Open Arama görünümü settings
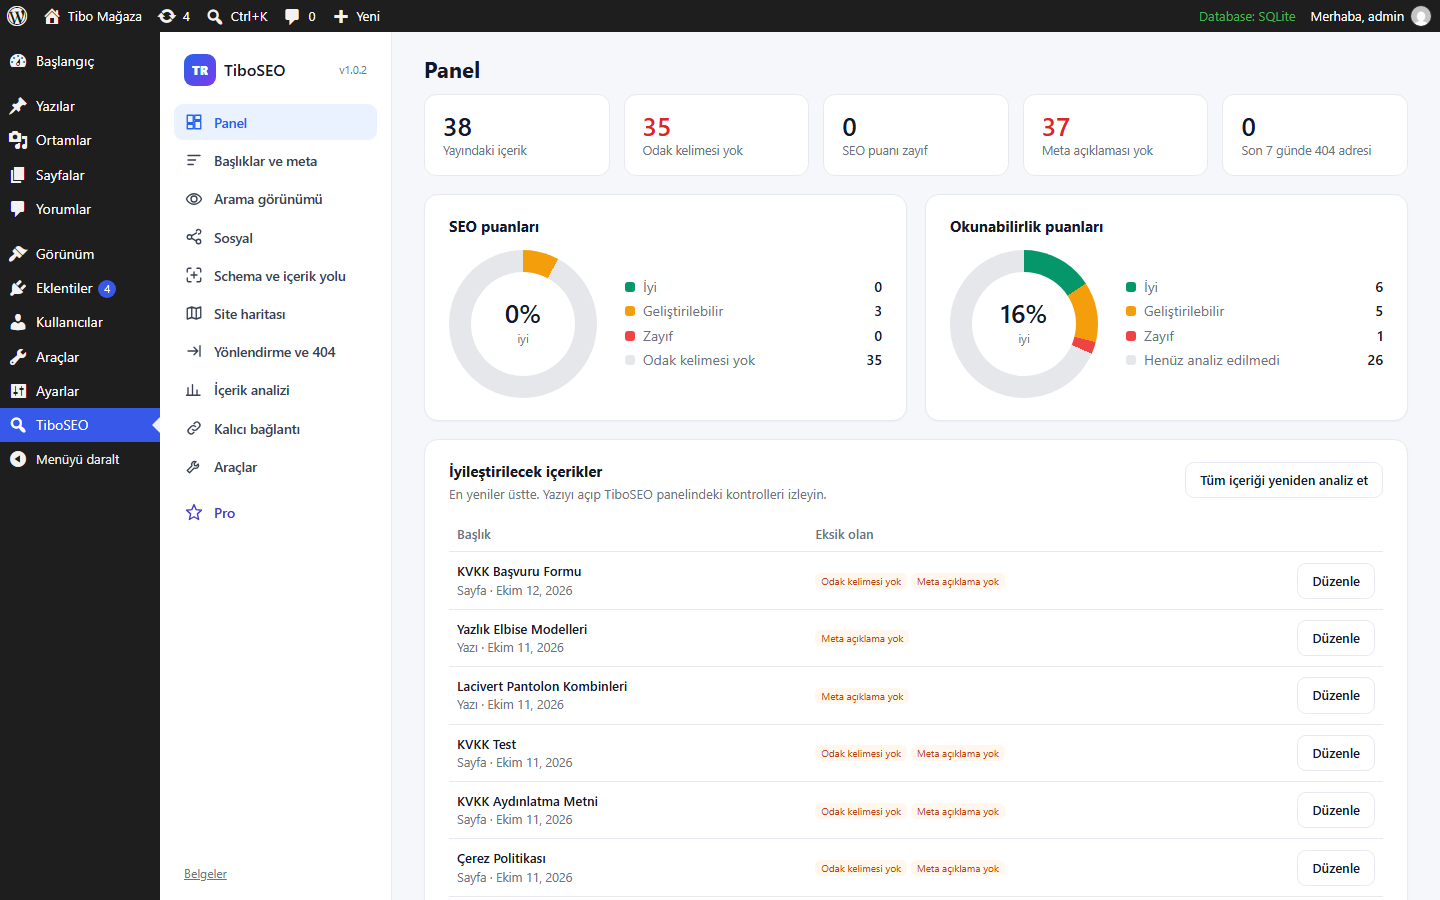1440x900 pixels. click(x=275, y=199)
